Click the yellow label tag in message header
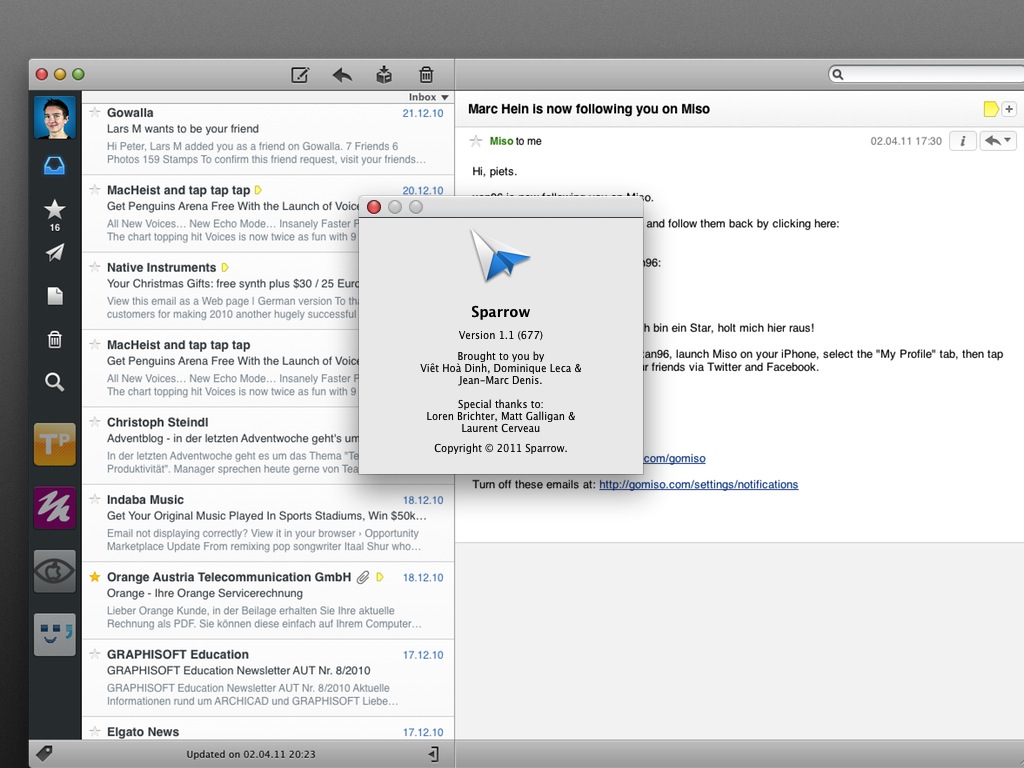This screenshot has width=1024, height=768. point(991,109)
